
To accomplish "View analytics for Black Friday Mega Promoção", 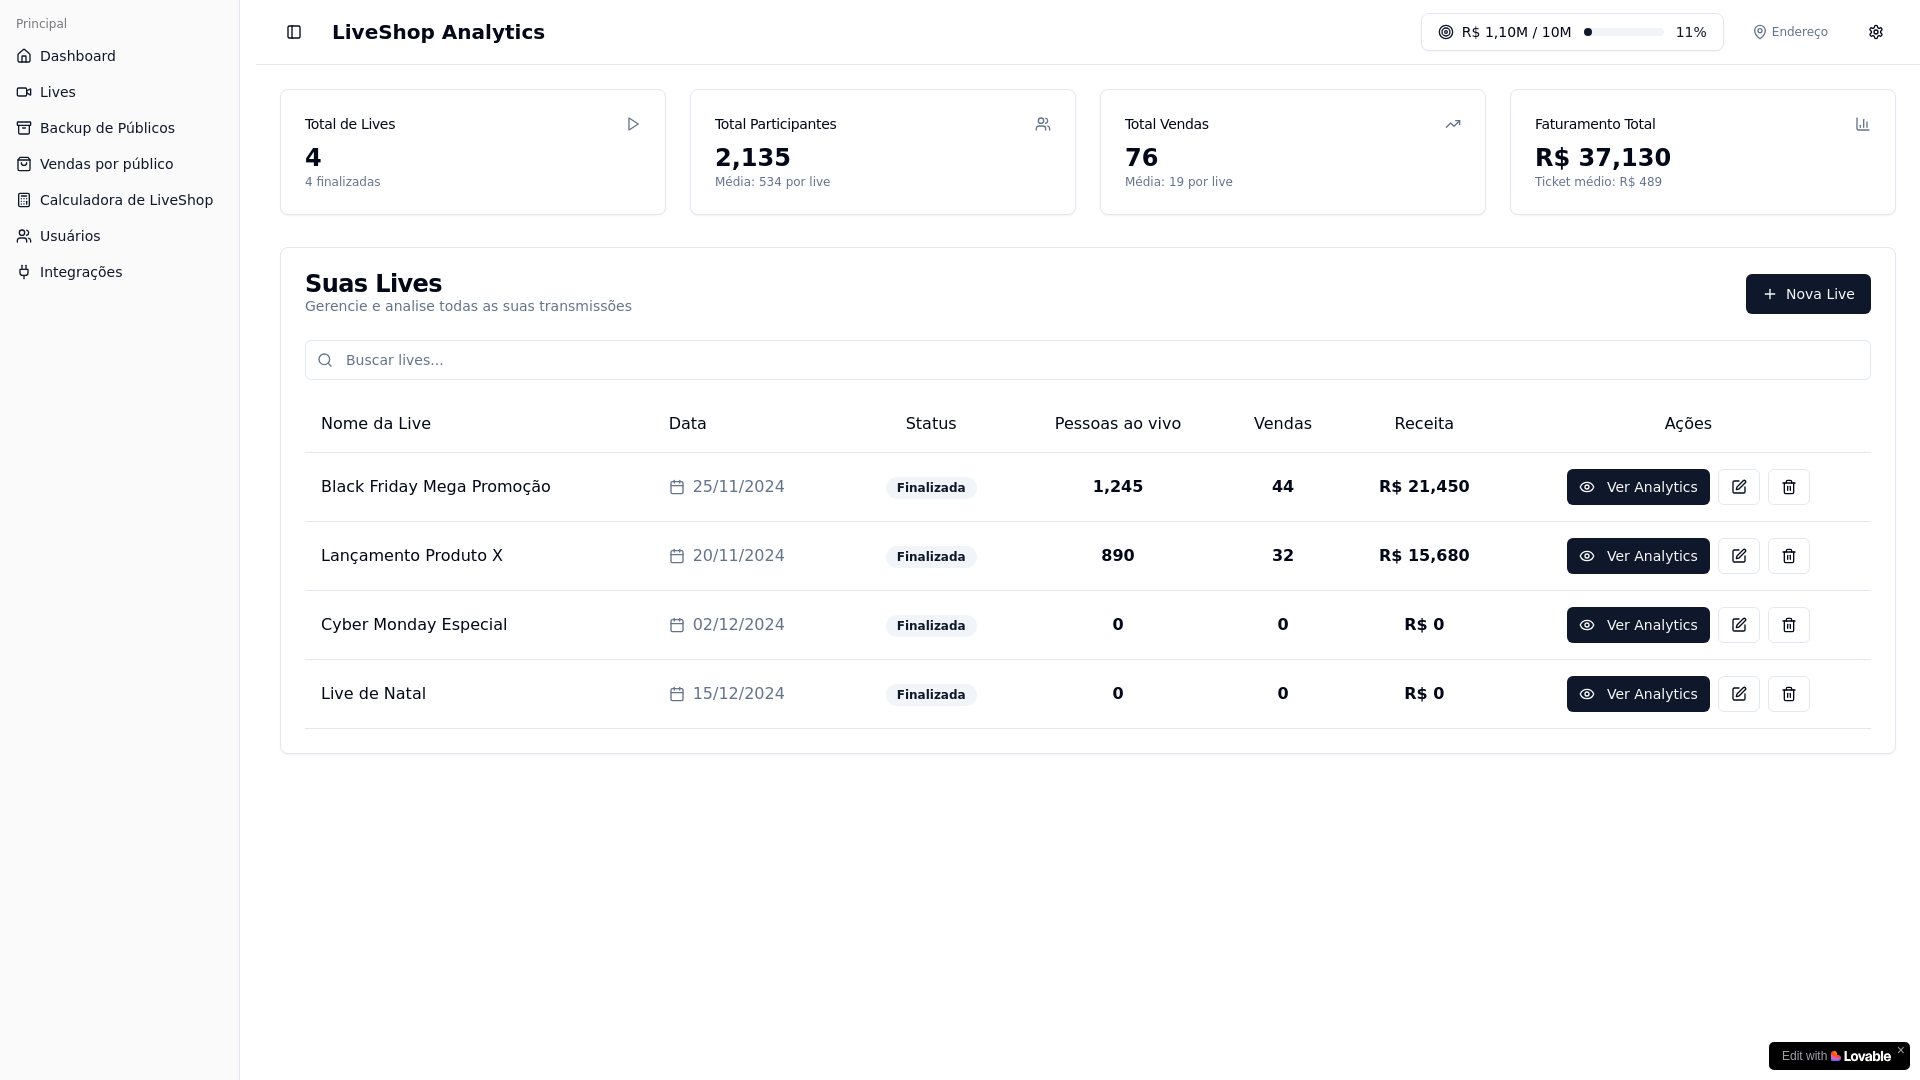I will click(x=1638, y=487).
